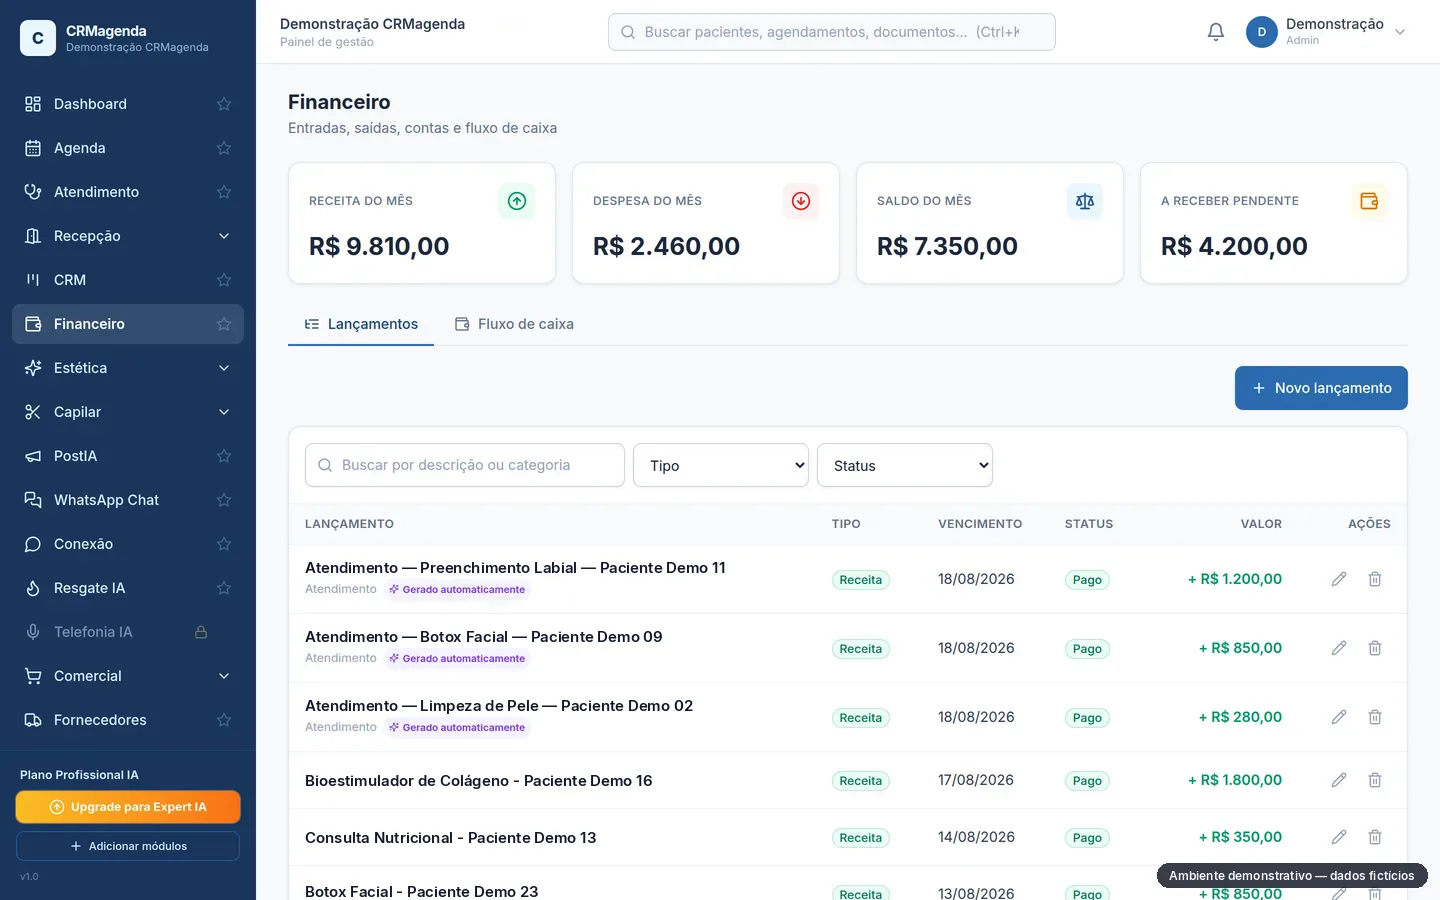The height and width of the screenshot is (900, 1440).
Task: Expand the Recepção submenu
Action: point(224,236)
